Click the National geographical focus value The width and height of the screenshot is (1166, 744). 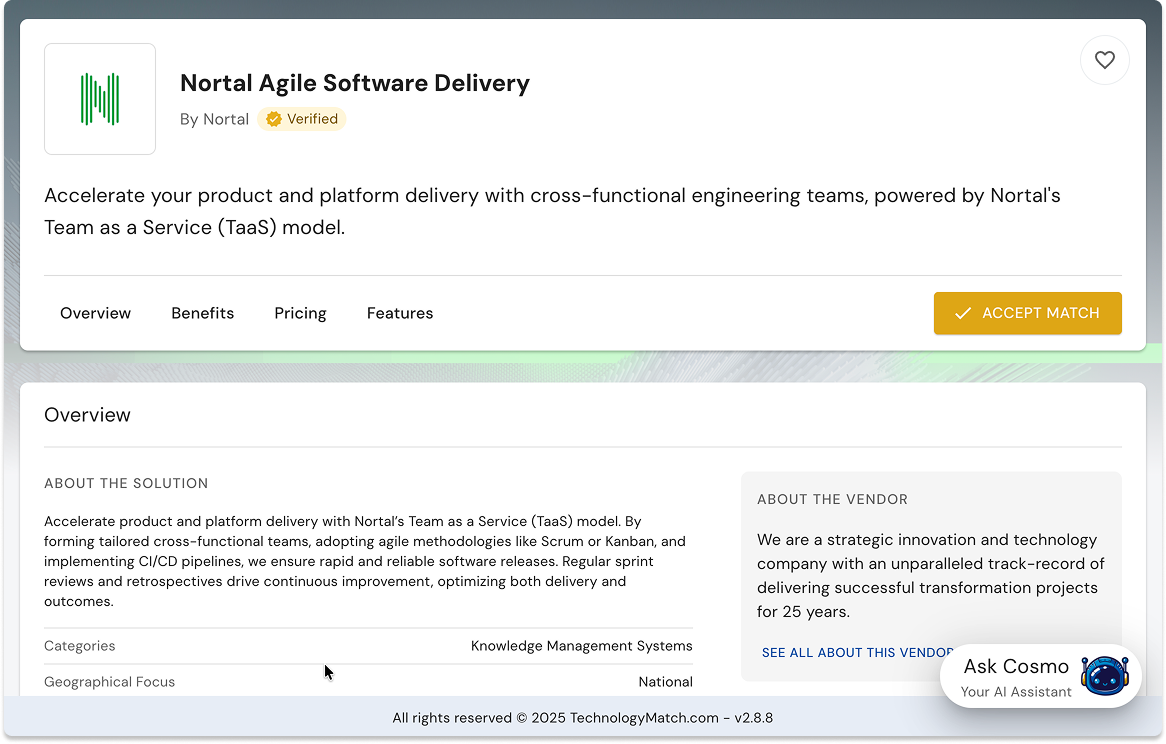pyautogui.click(x=666, y=682)
